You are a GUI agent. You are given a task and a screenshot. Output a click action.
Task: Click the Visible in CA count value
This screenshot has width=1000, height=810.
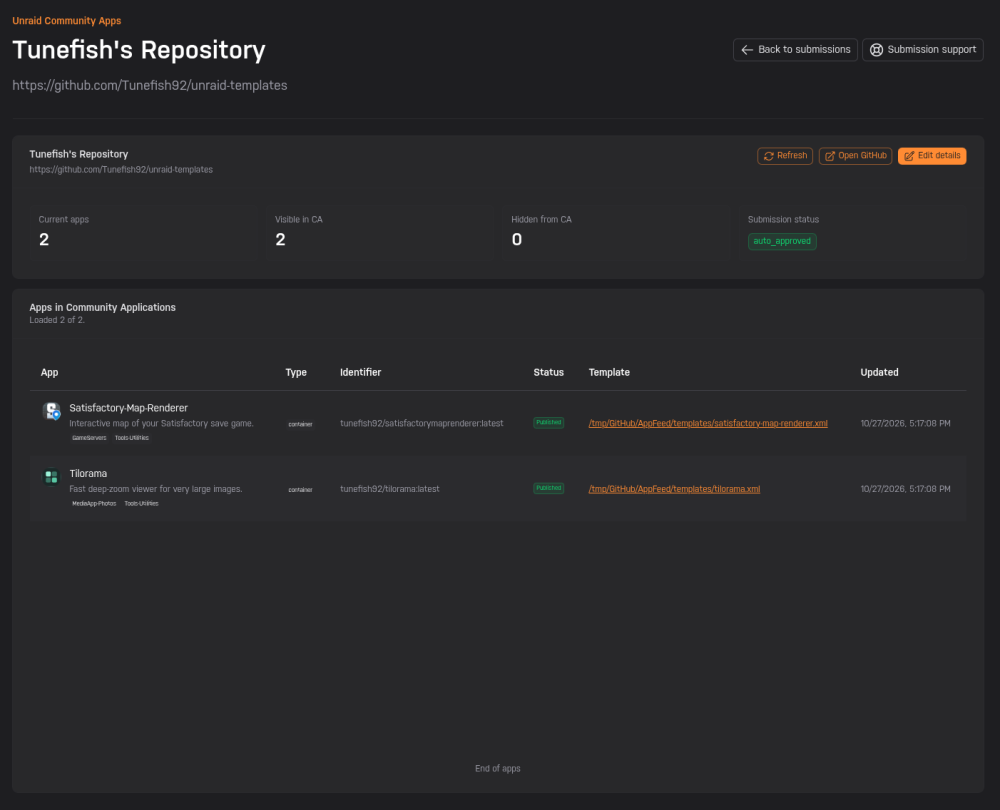pyautogui.click(x=280, y=240)
